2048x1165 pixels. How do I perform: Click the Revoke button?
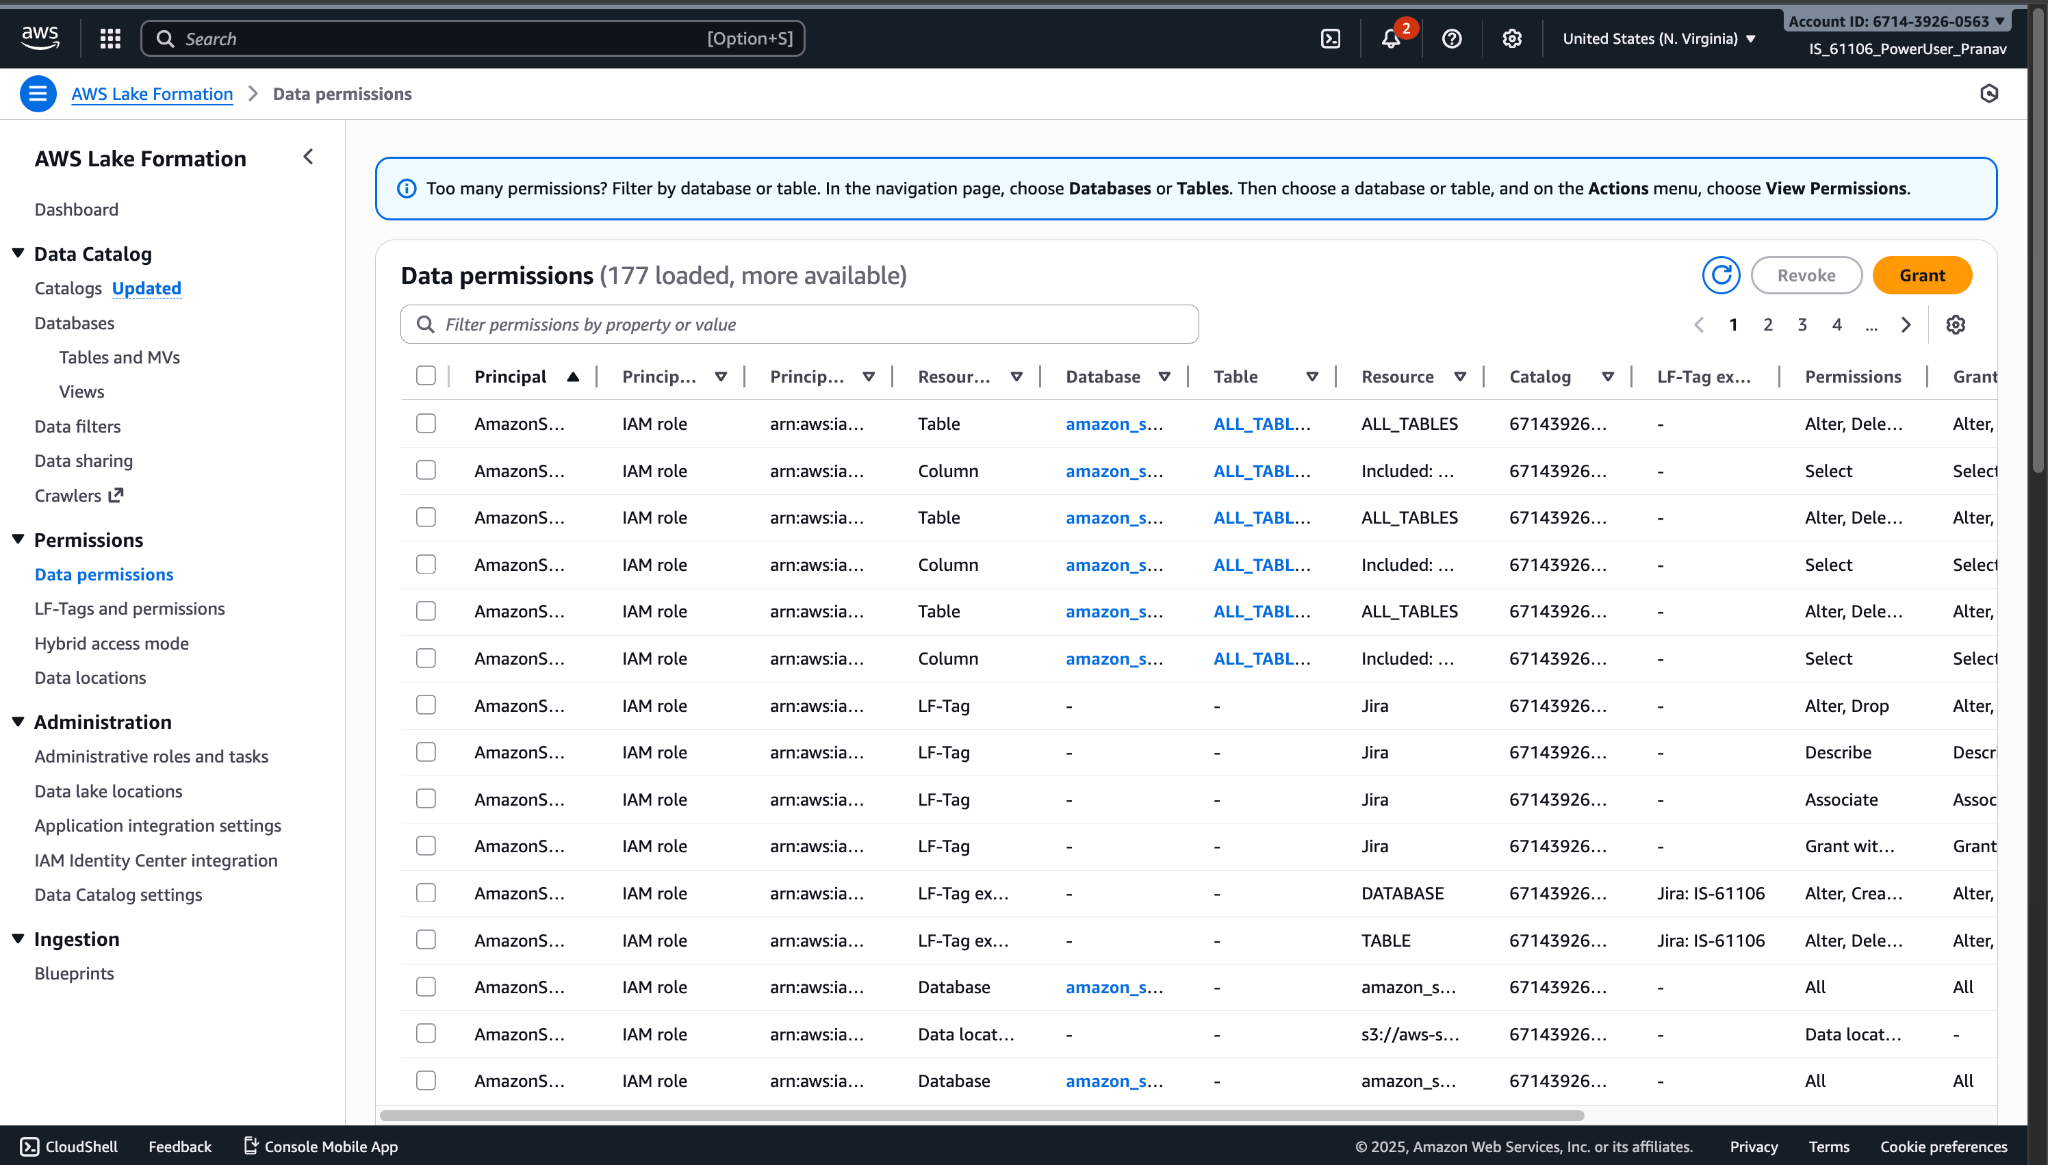coord(1806,275)
